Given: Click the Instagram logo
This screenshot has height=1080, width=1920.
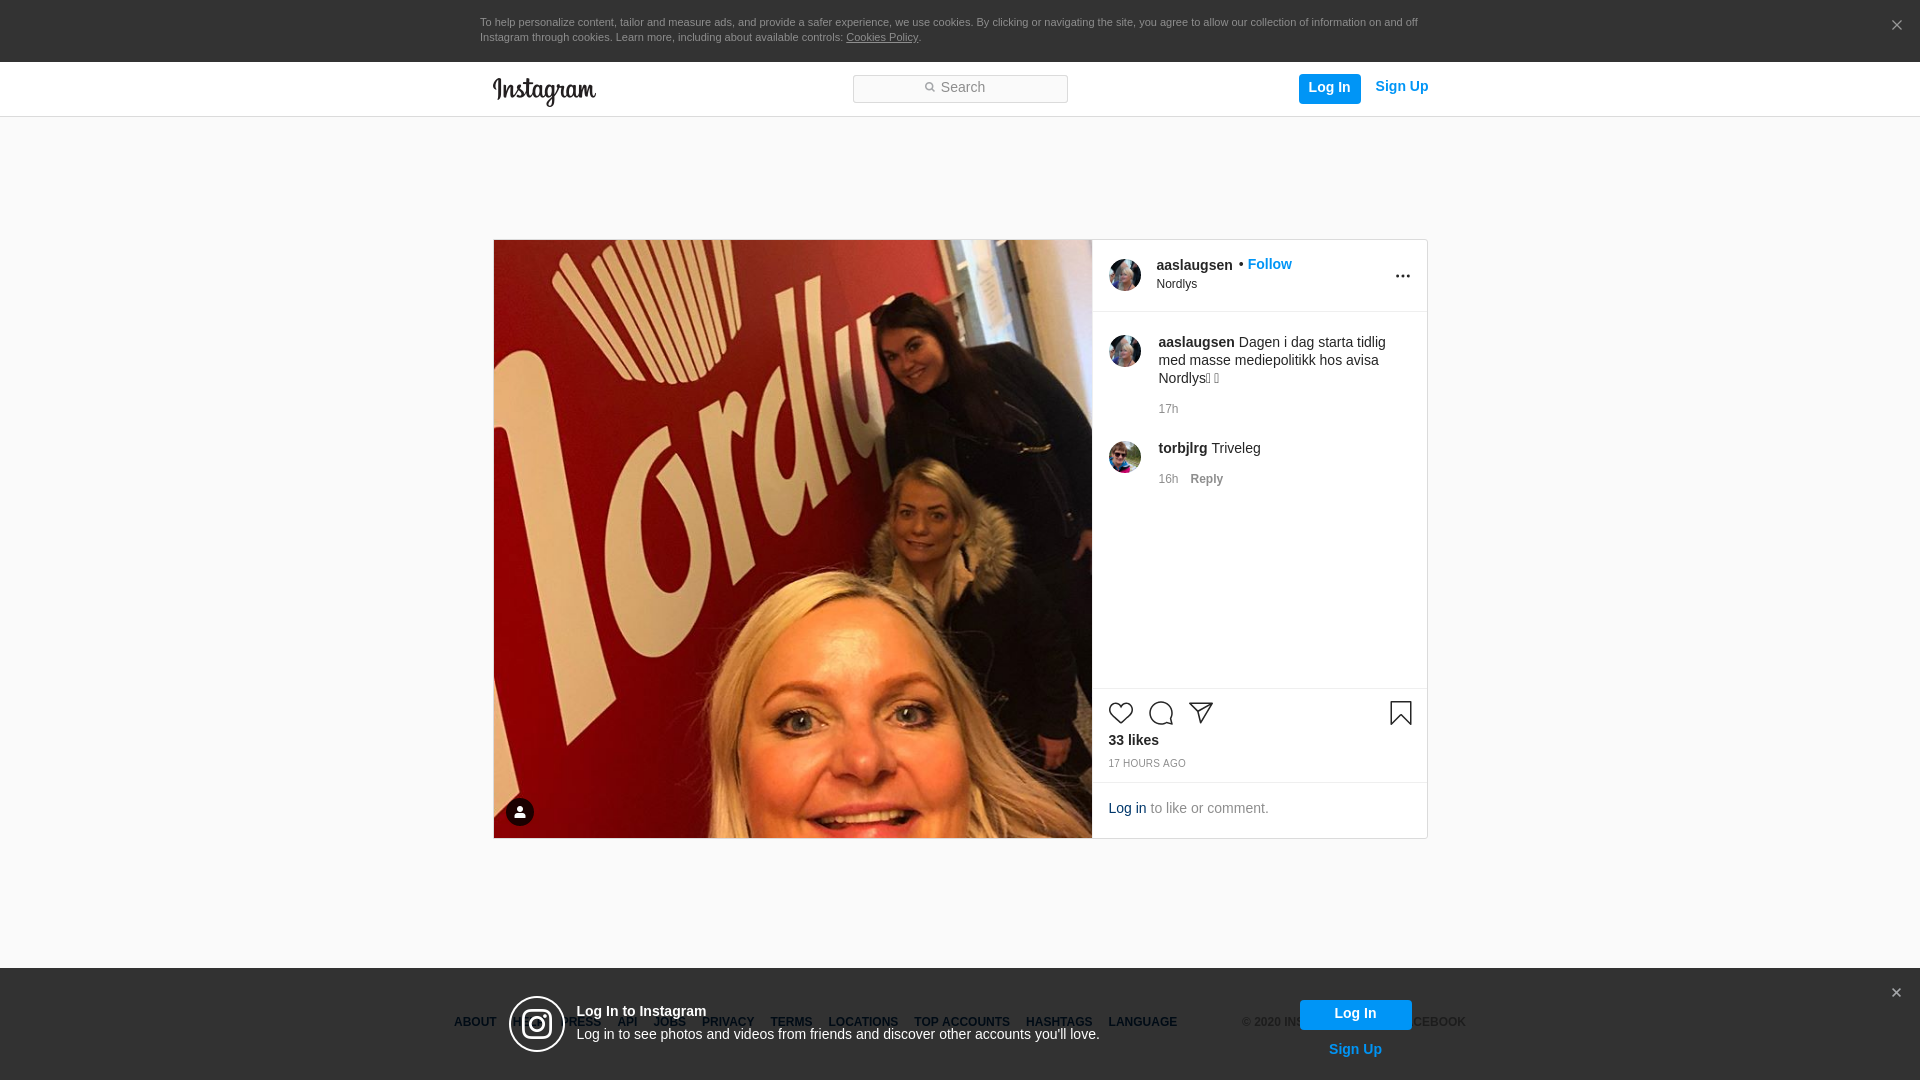Looking at the screenshot, I should 544,91.
